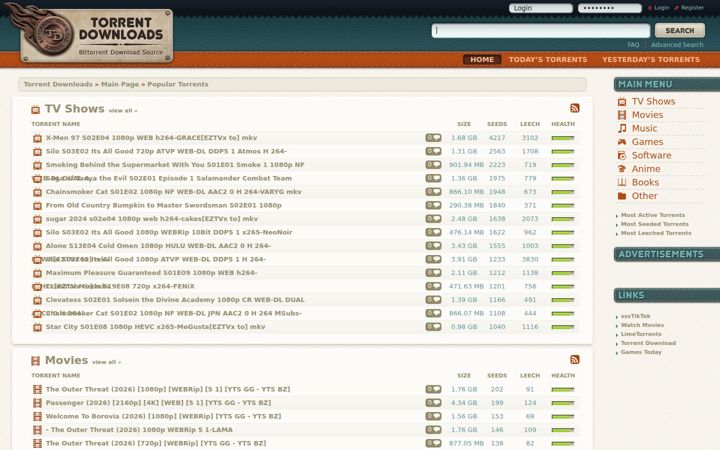Click comment bubble for Passenger (2026) 2160p
This screenshot has height=450, width=720.
pyautogui.click(x=433, y=403)
